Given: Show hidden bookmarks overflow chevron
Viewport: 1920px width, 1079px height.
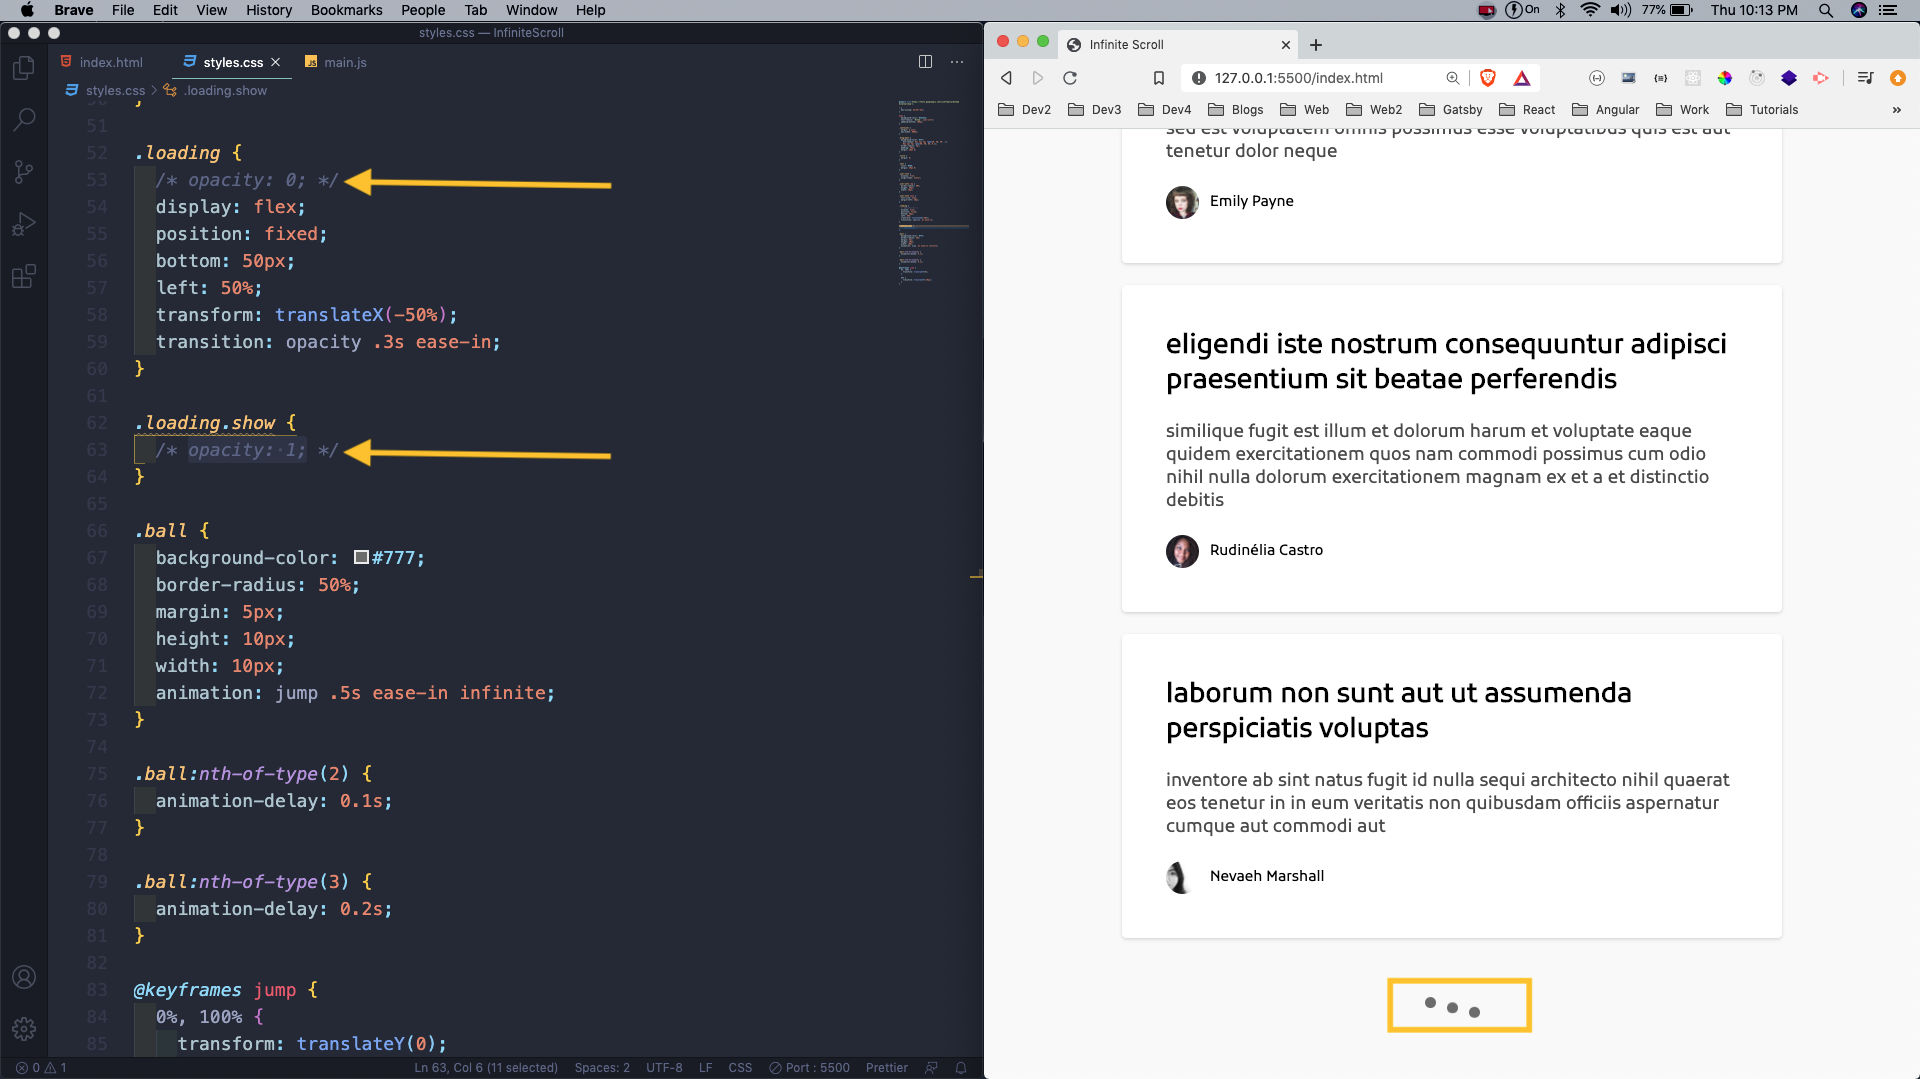Looking at the screenshot, I should click(1896, 110).
